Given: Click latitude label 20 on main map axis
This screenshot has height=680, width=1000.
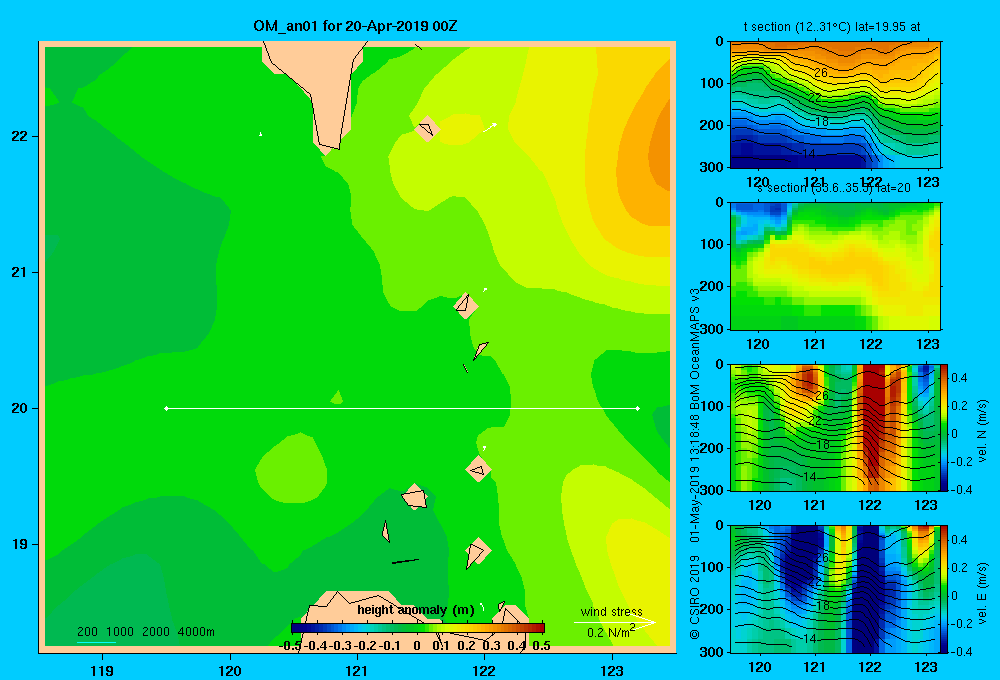Looking at the screenshot, I should pyautogui.click(x=20, y=408).
